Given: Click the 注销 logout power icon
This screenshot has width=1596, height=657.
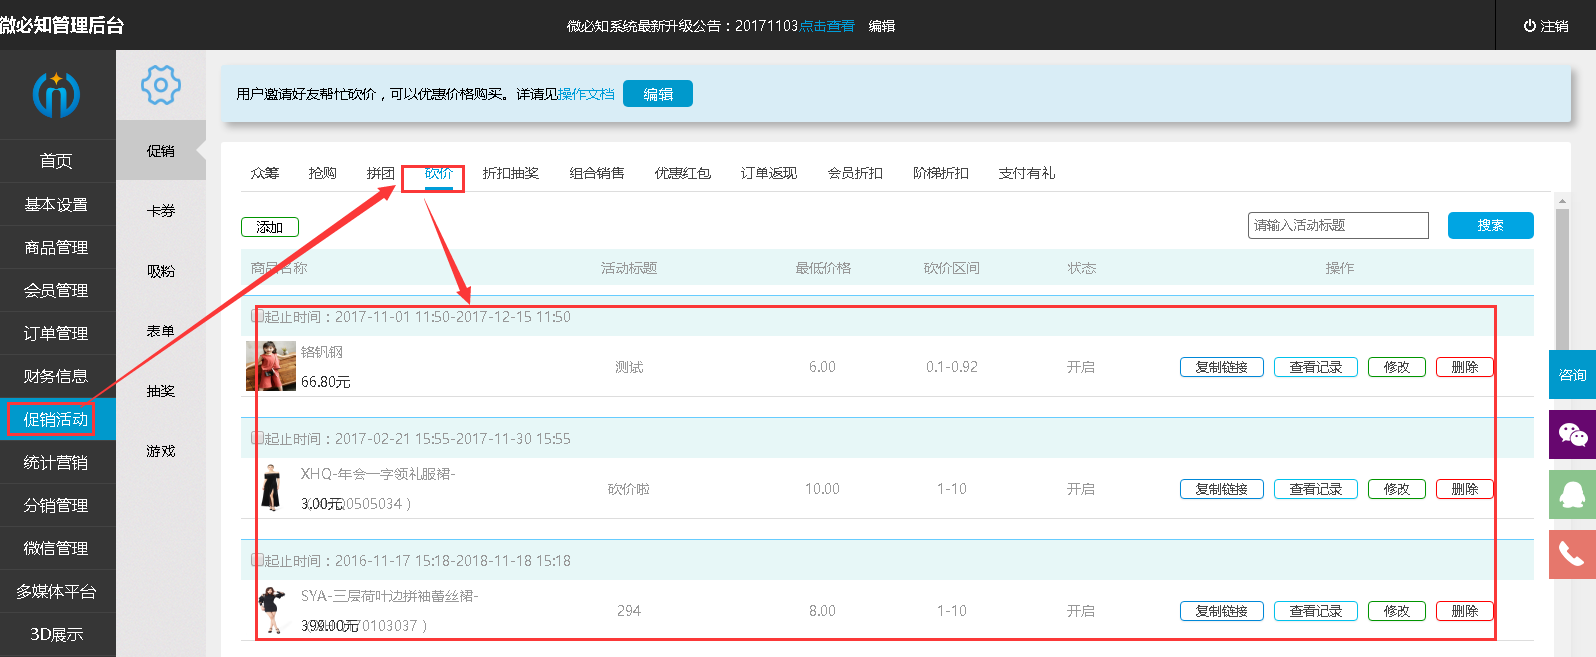Looking at the screenshot, I should point(1530,26).
